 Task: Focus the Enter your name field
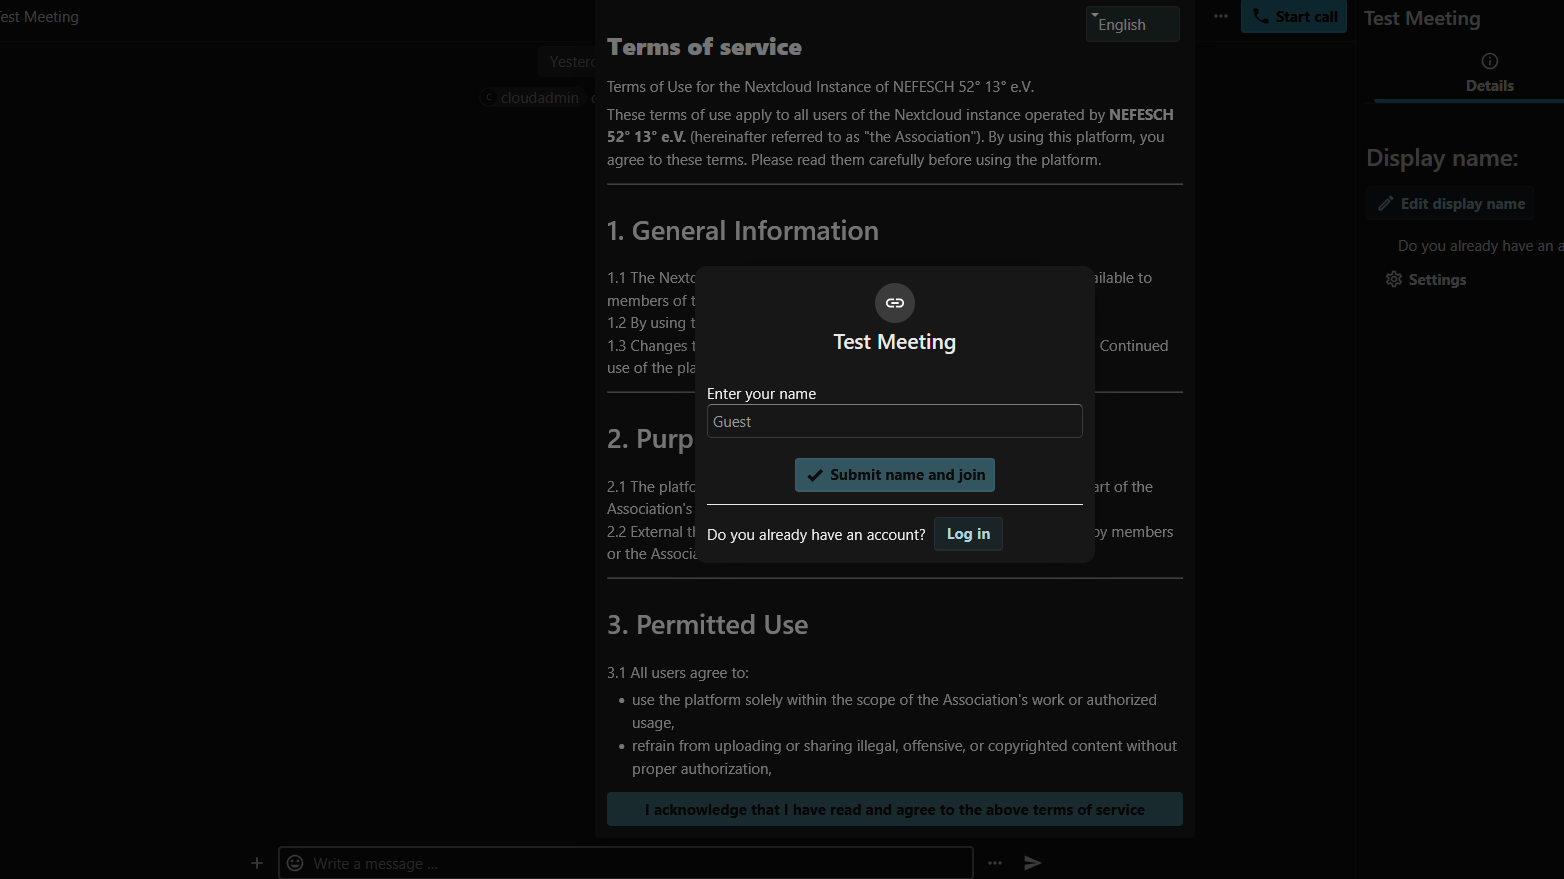(894, 422)
